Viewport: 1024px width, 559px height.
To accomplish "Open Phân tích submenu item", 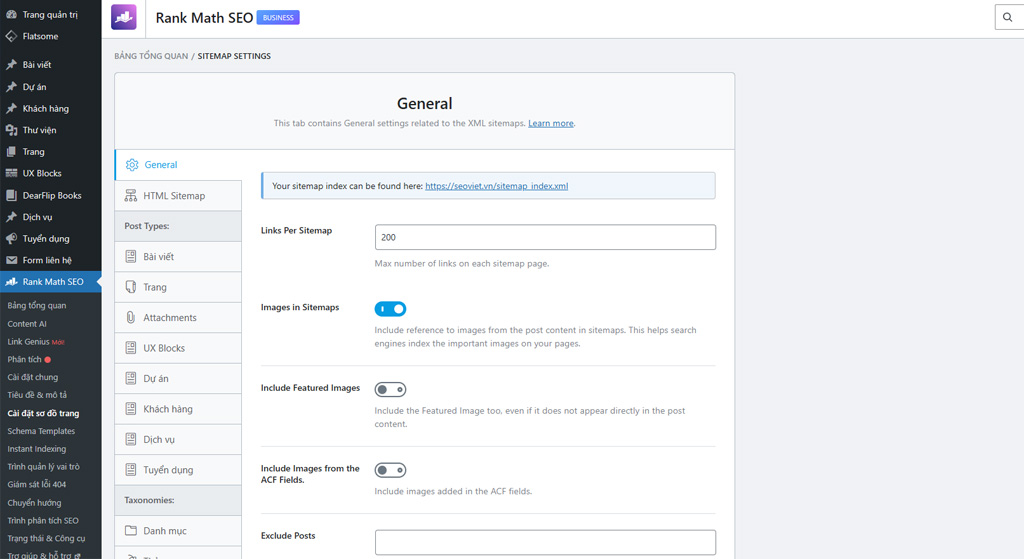I will point(29,359).
